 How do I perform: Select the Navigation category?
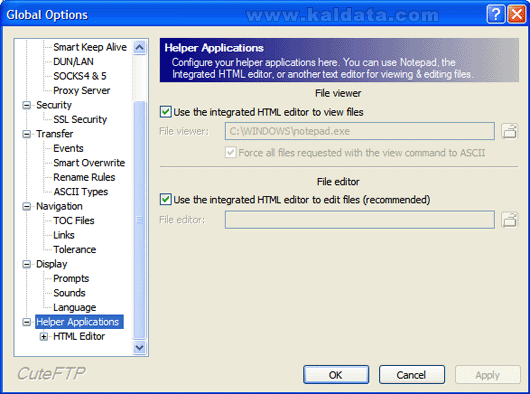(59, 206)
